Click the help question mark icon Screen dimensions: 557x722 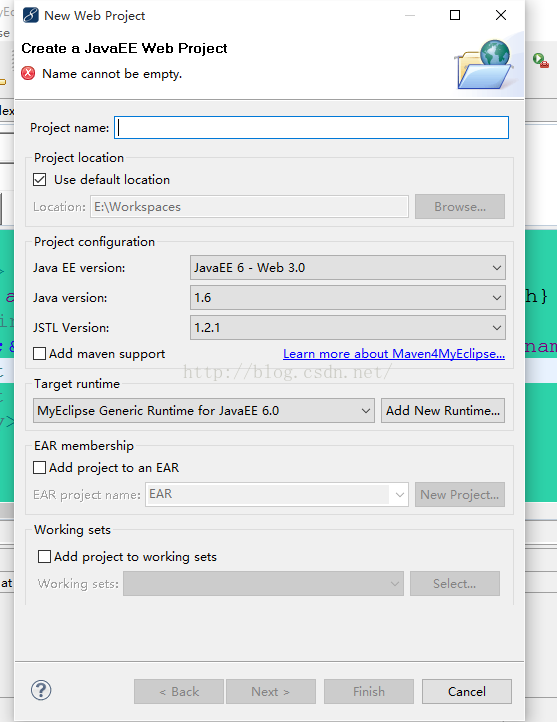pos(41,690)
